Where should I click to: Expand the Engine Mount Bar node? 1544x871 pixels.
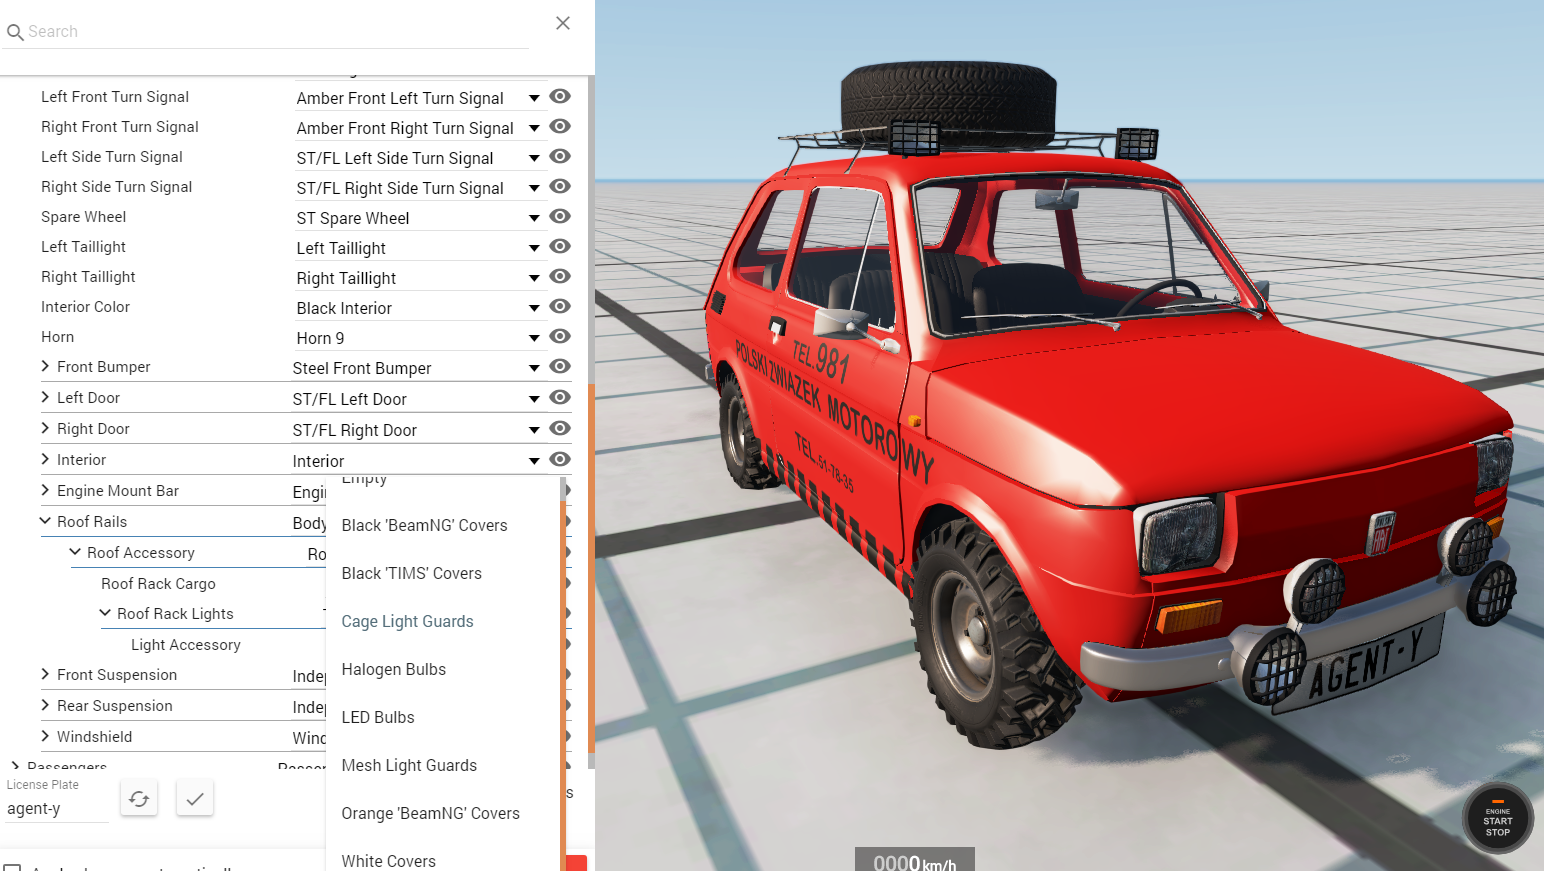(x=45, y=490)
